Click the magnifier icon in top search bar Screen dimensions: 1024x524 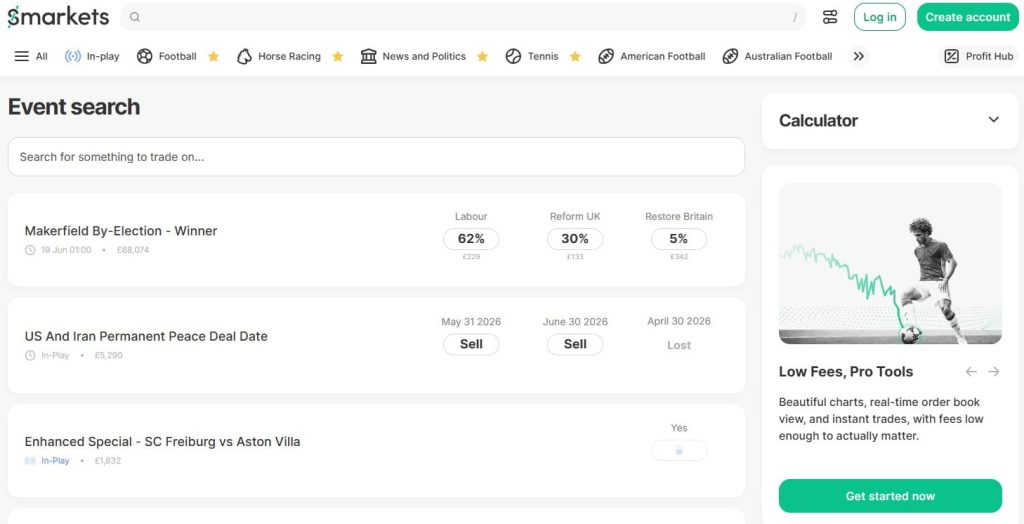pos(135,17)
